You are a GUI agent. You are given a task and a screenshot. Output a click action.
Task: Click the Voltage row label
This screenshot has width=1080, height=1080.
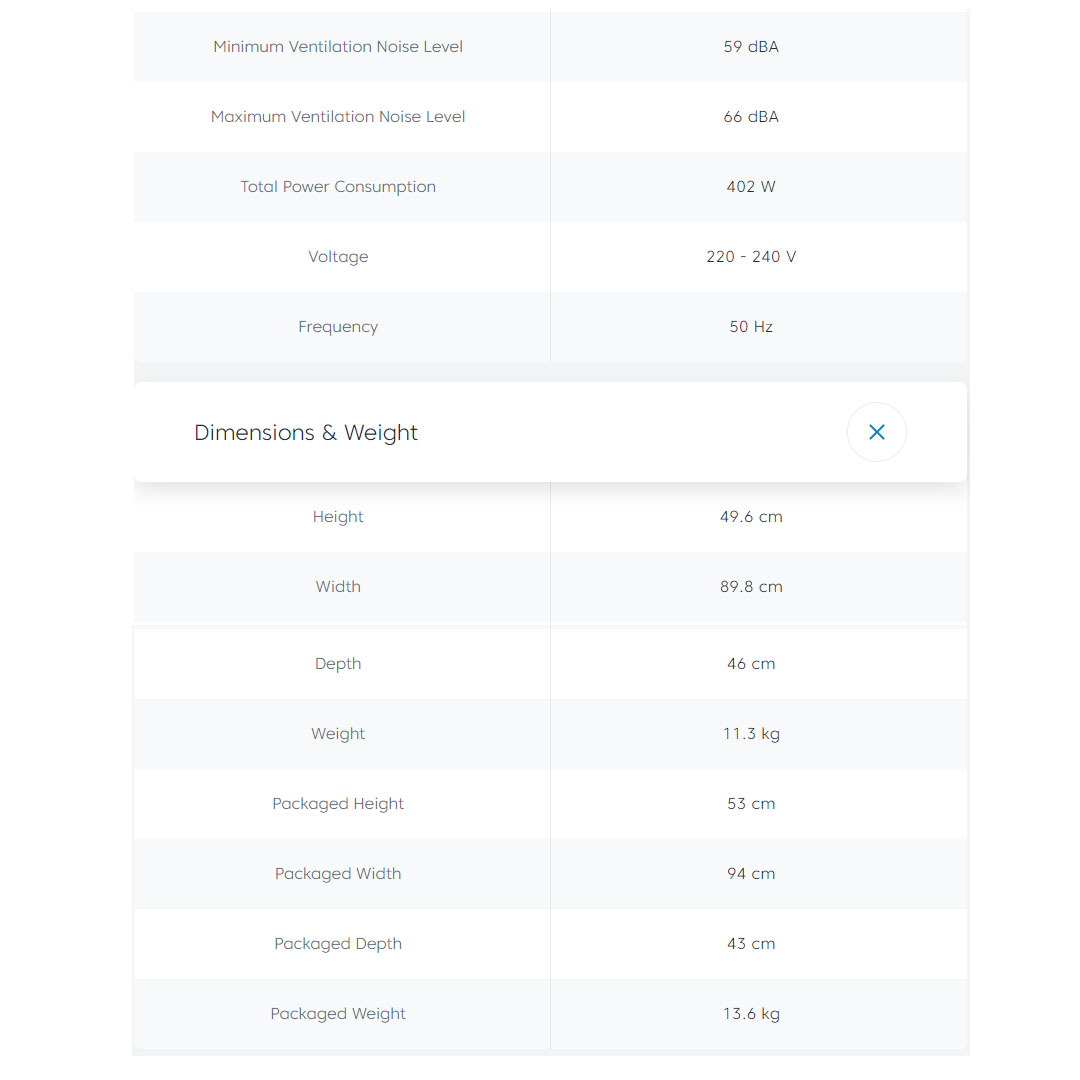[x=338, y=257]
